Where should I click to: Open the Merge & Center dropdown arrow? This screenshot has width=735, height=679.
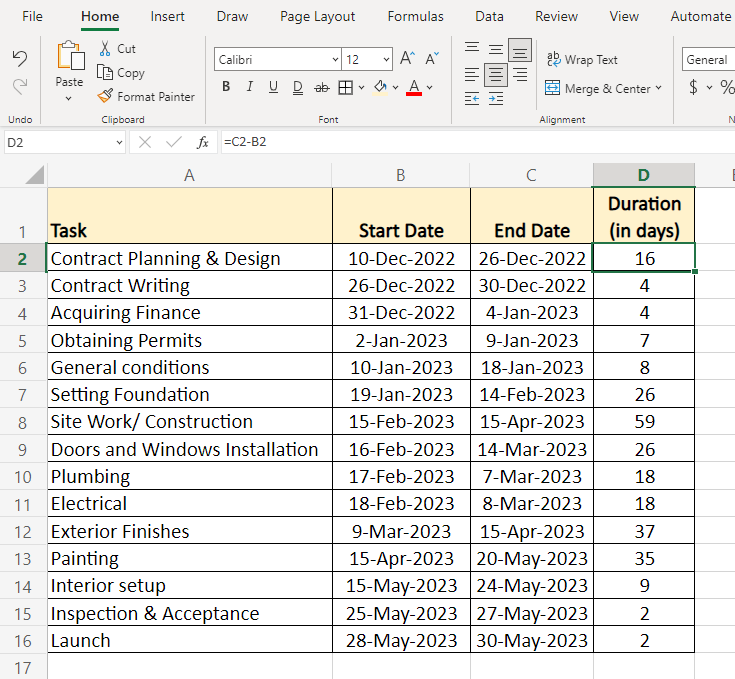click(659, 89)
